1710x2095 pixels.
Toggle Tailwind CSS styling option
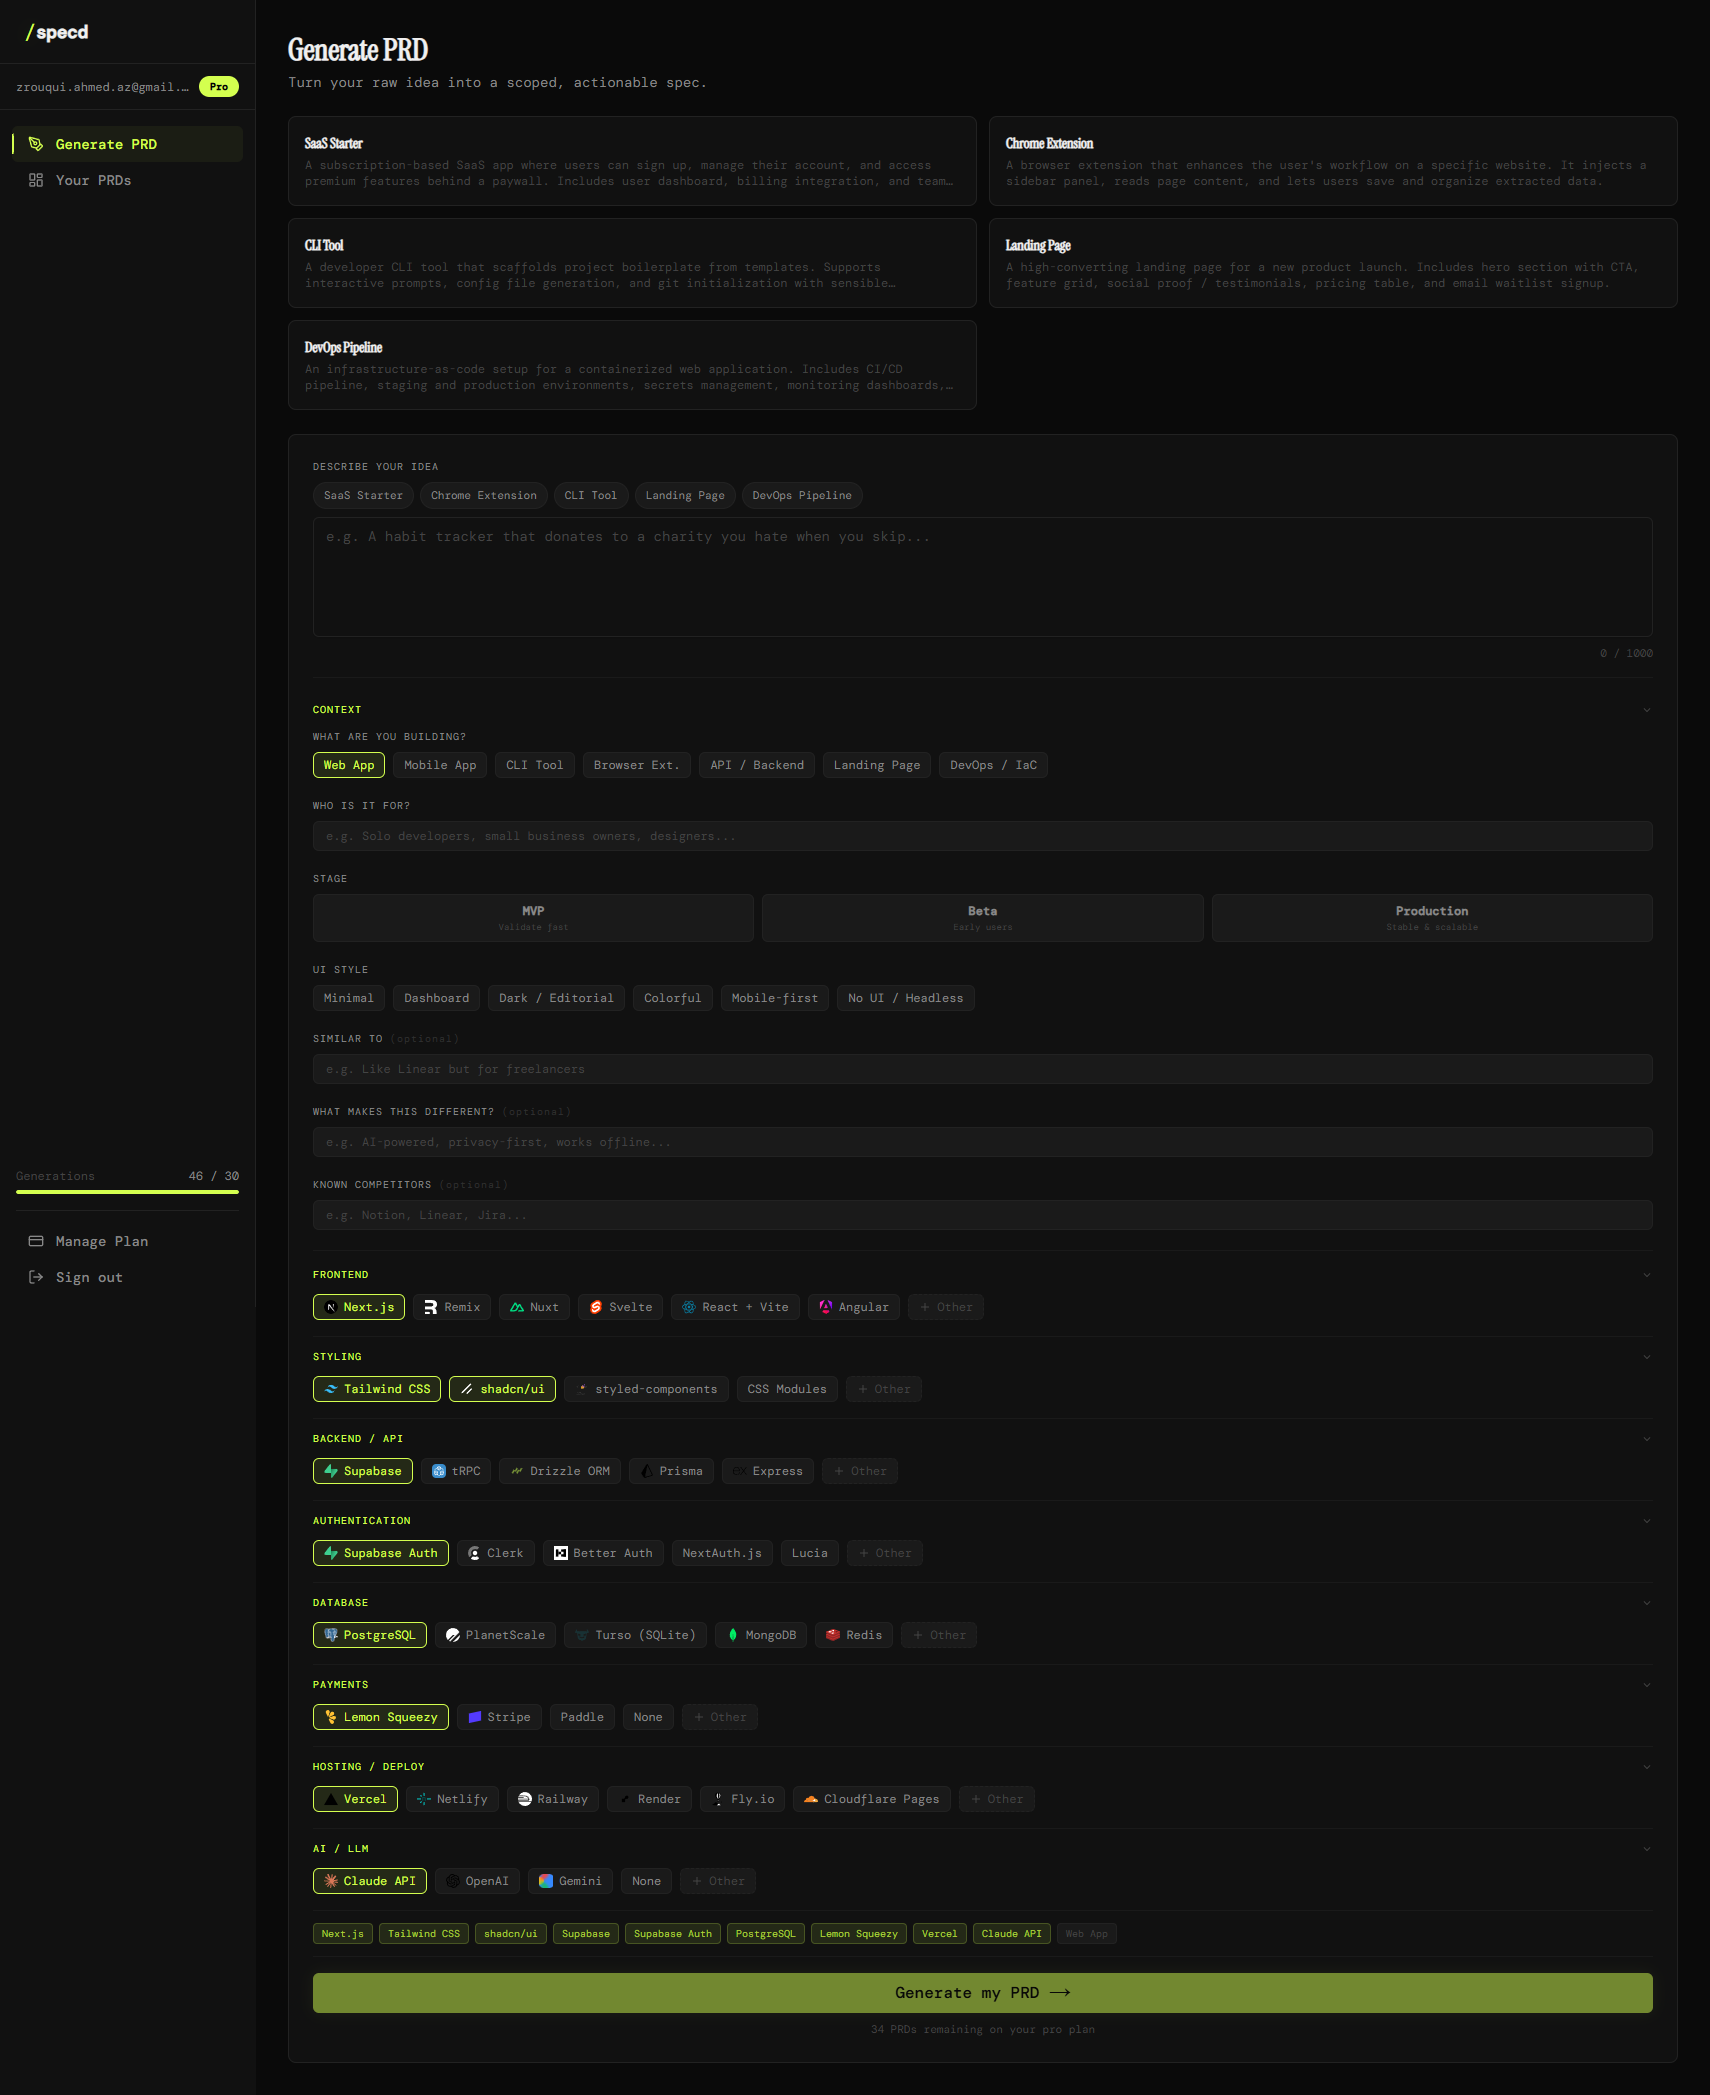coord(377,1389)
